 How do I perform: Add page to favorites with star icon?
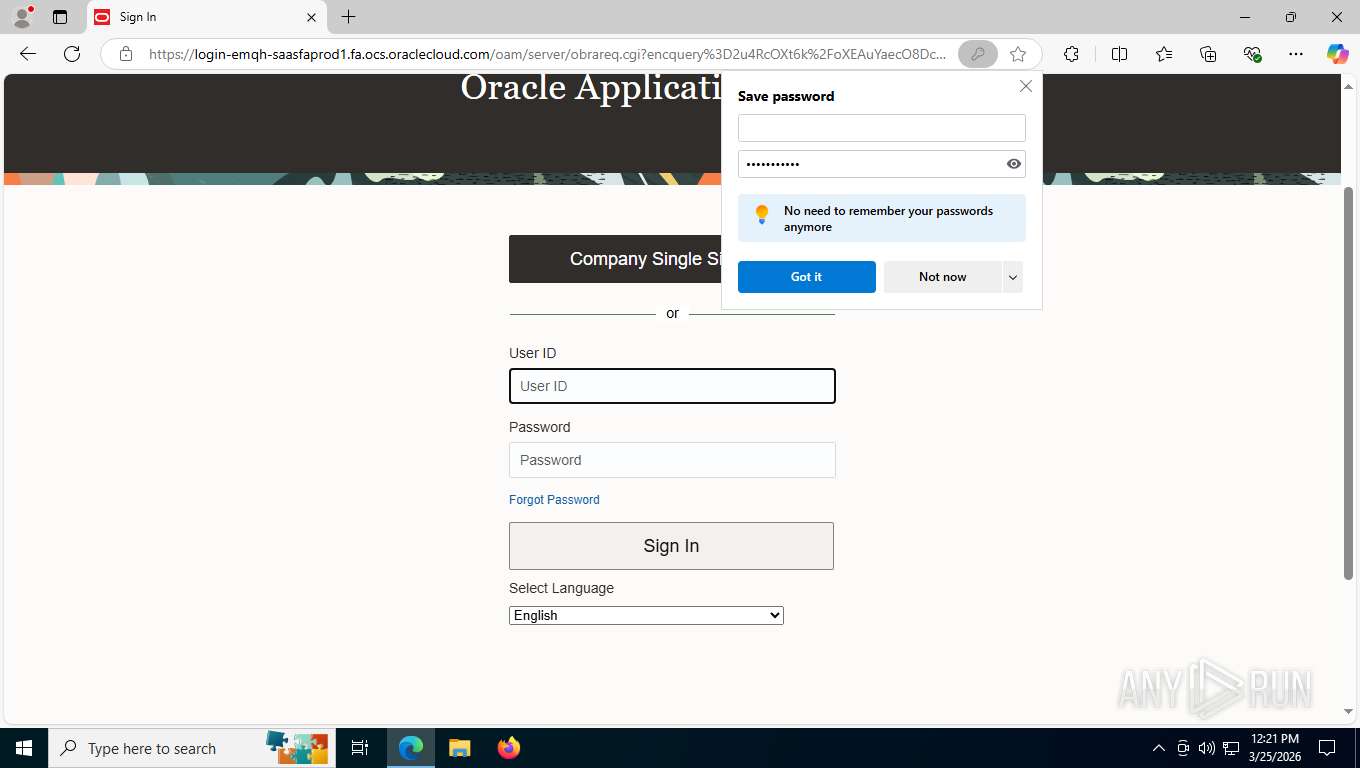pos(1018,54)
